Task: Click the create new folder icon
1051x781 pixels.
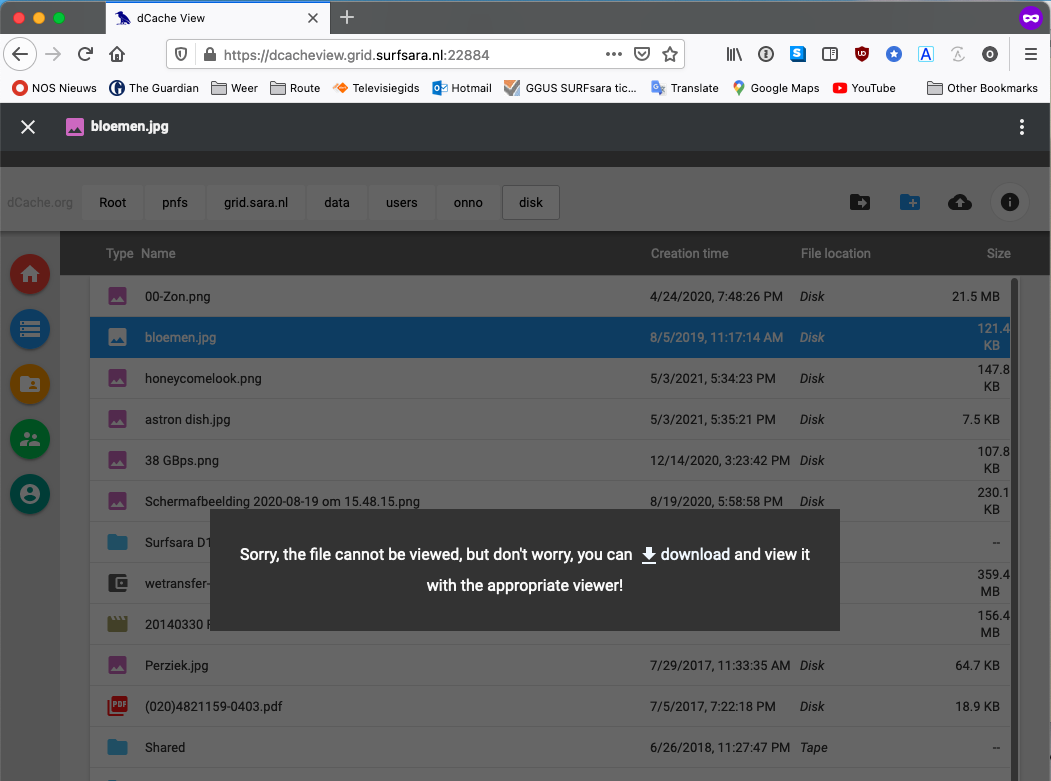Action: coord(910,202)
